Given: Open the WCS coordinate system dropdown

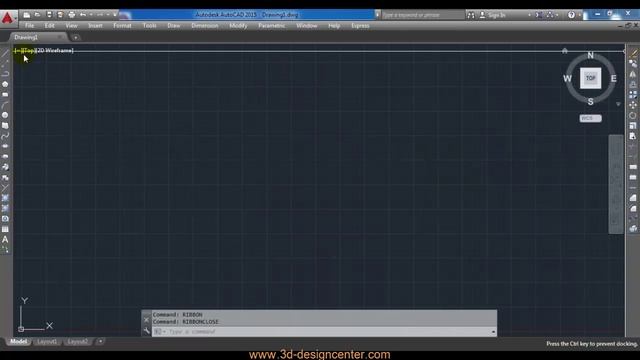Looking at the screenshot, I should pyautogui.click(x=591, y=118).
